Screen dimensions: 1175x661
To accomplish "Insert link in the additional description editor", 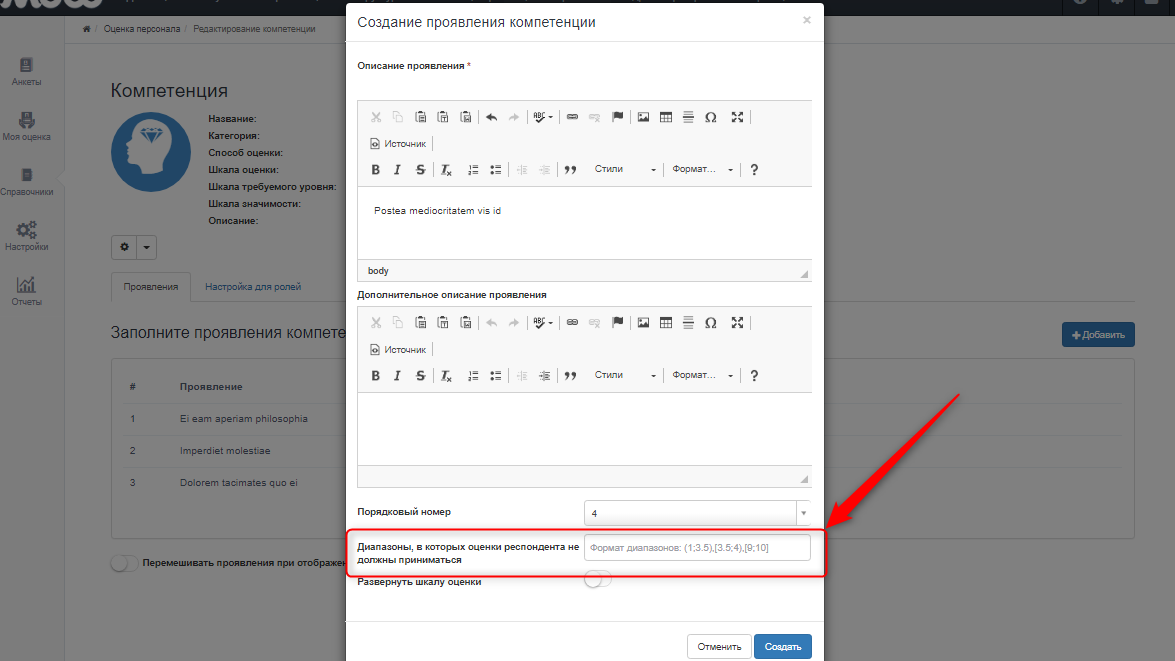I will coord(572,323).
